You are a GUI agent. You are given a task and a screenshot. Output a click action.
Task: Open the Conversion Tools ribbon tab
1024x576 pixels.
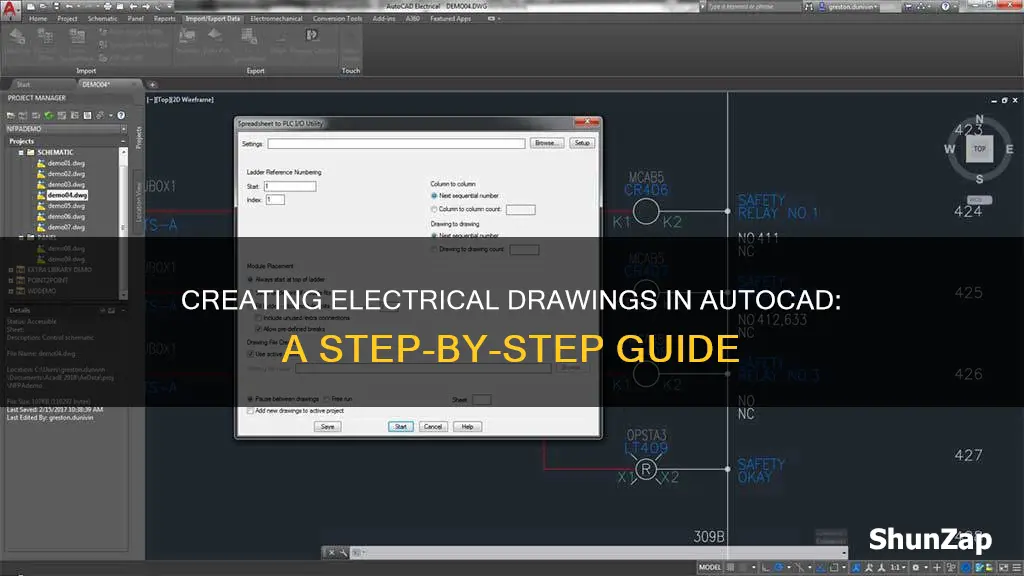[x=337, y=19]
